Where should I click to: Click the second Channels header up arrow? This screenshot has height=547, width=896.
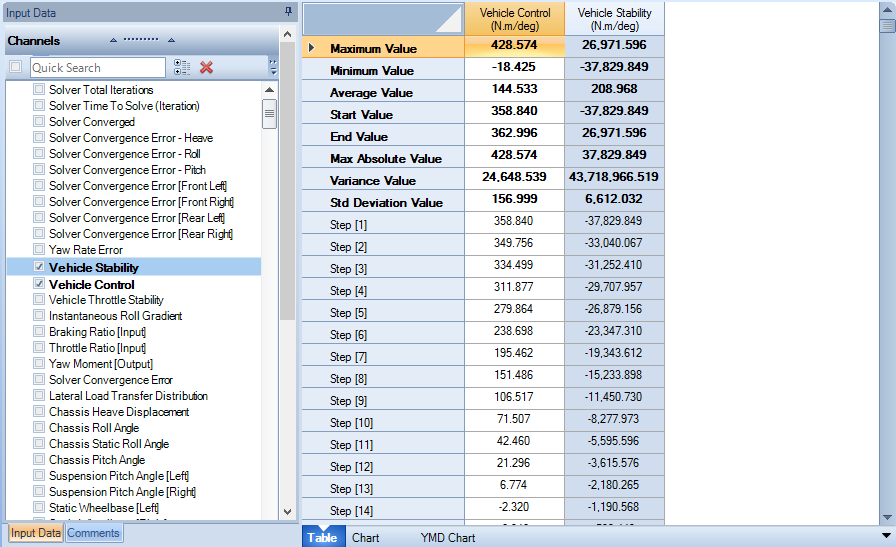171,40
